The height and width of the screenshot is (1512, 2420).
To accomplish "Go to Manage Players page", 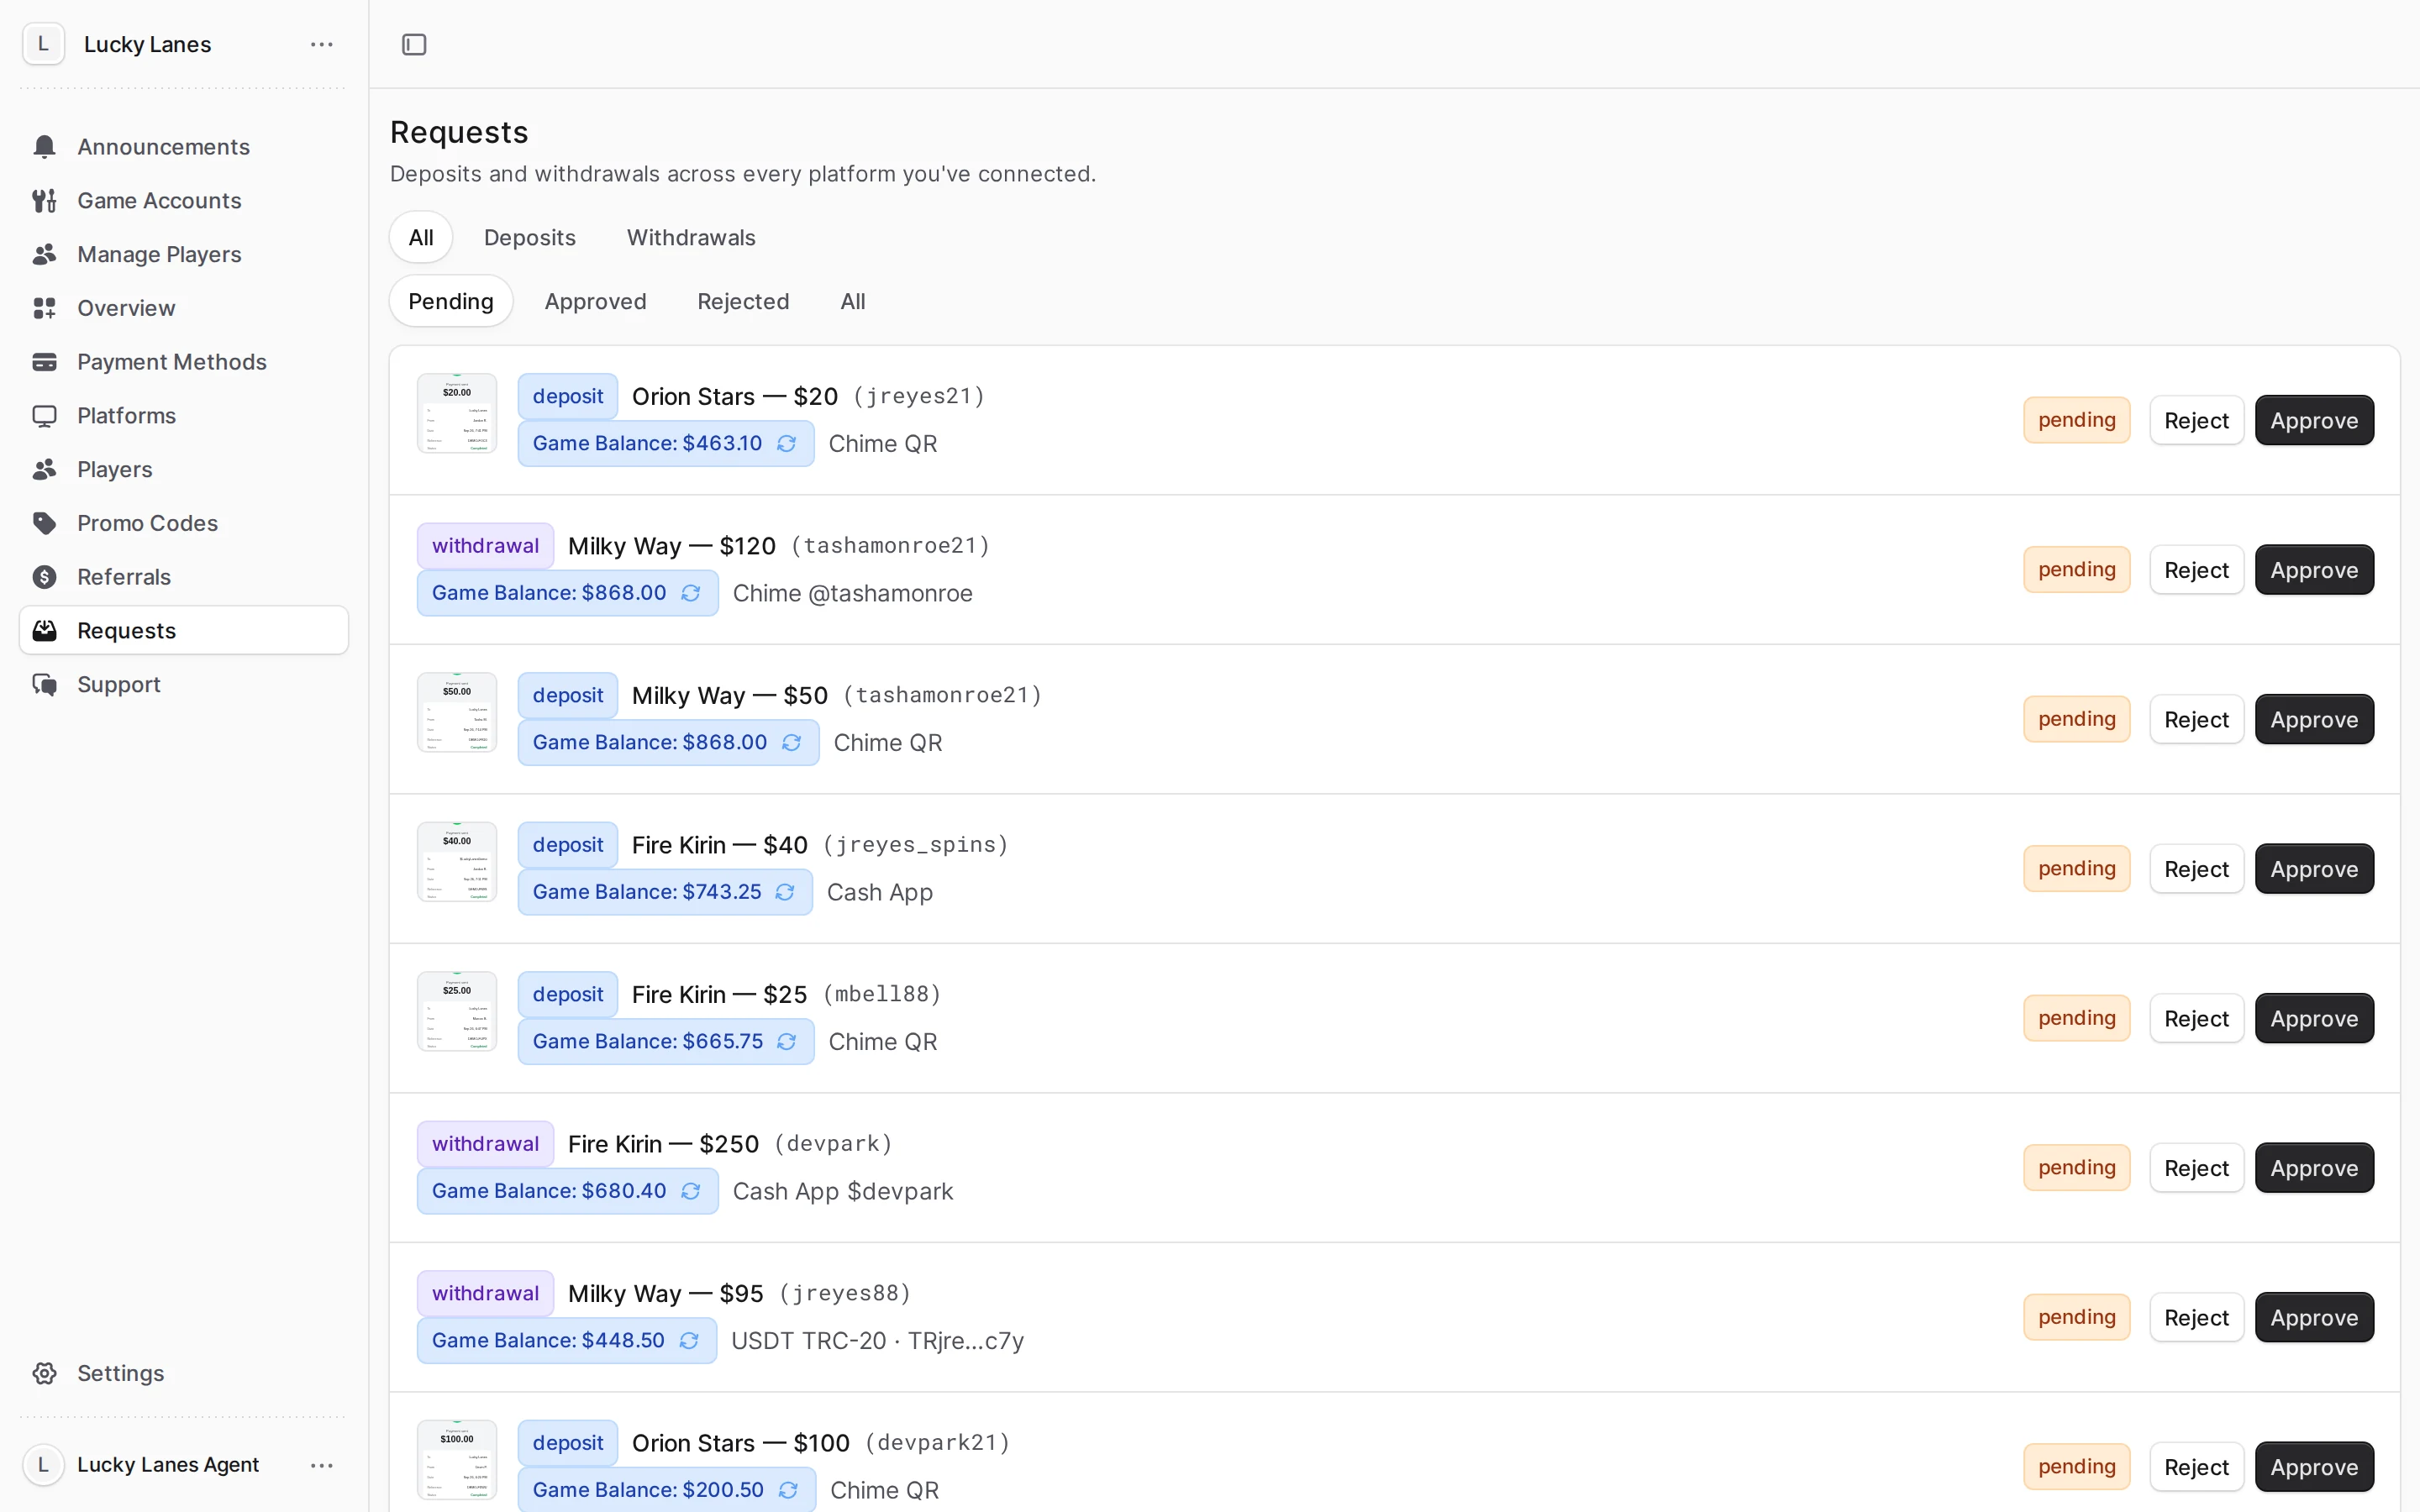I will [x=184, y=254].
